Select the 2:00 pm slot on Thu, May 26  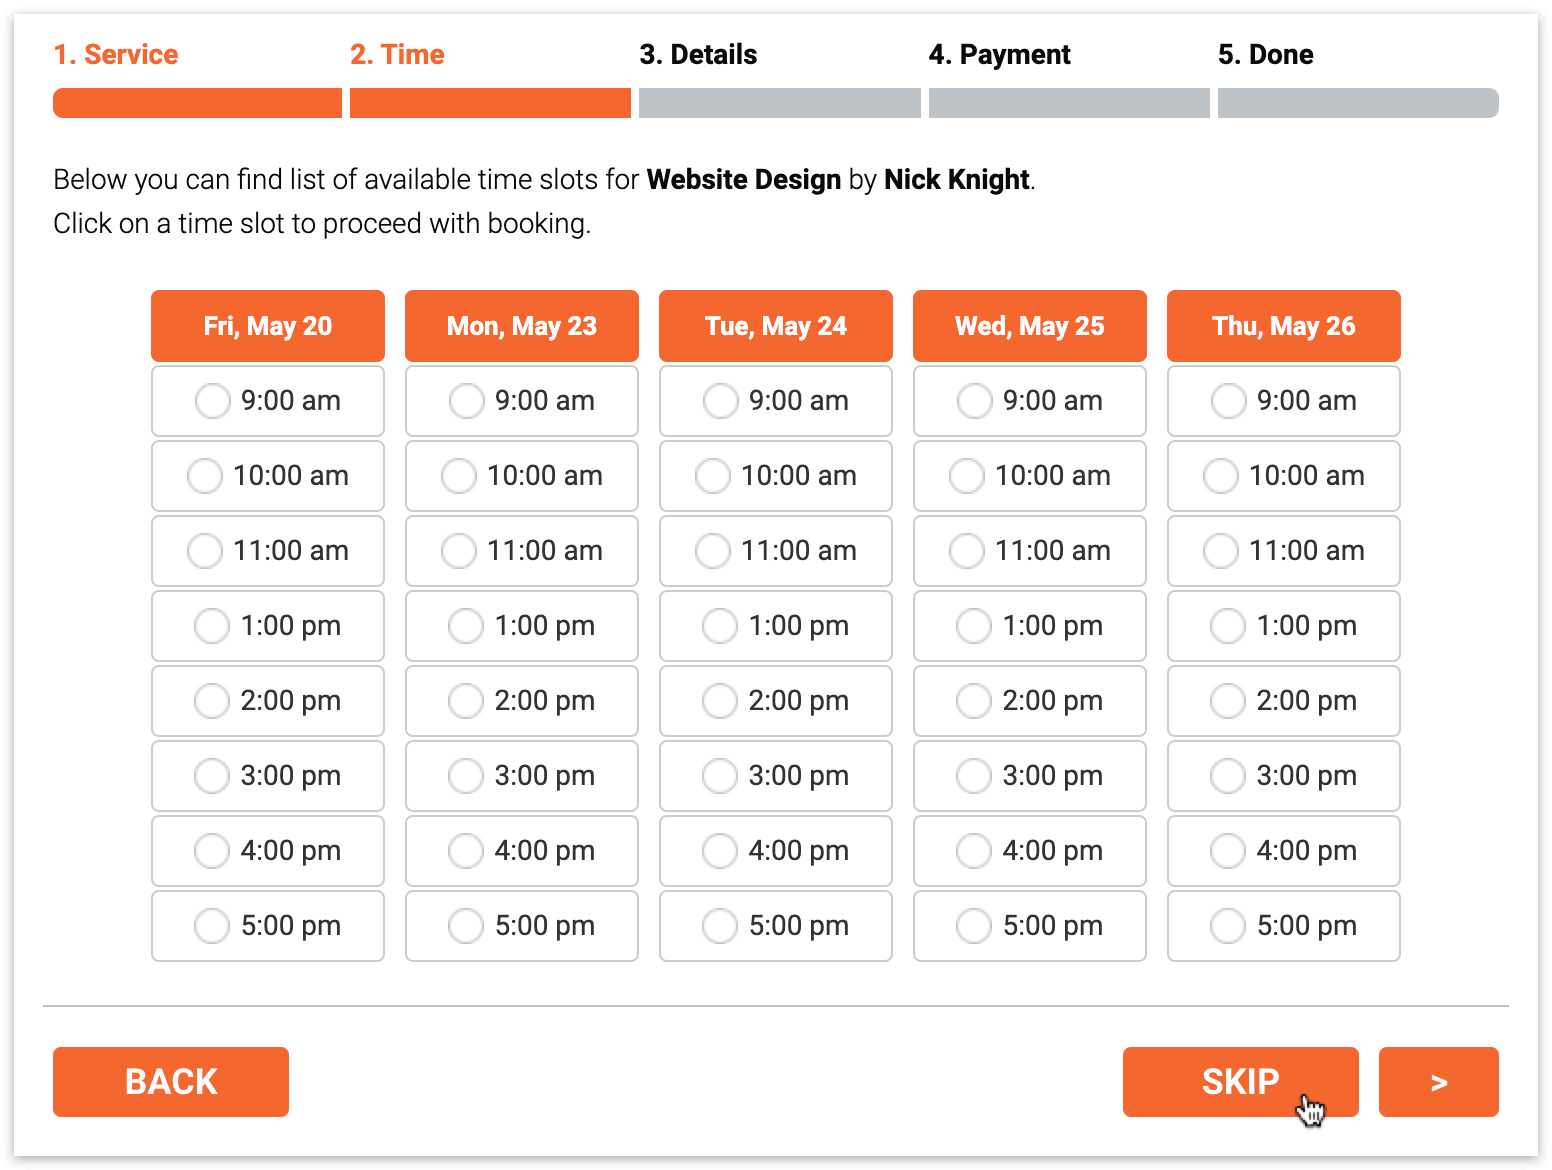[1283, 701]
